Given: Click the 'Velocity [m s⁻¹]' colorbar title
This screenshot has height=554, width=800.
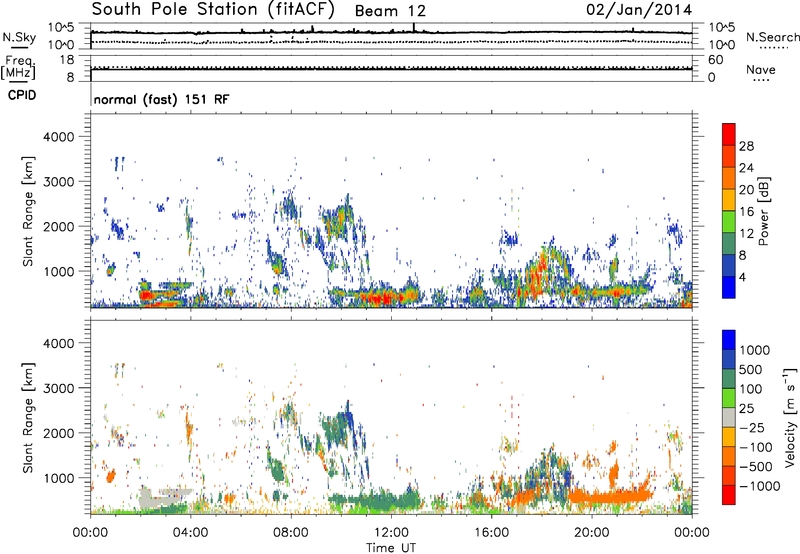Looking at the screenshot, I should pyautogui.click(x=790, y=417).
